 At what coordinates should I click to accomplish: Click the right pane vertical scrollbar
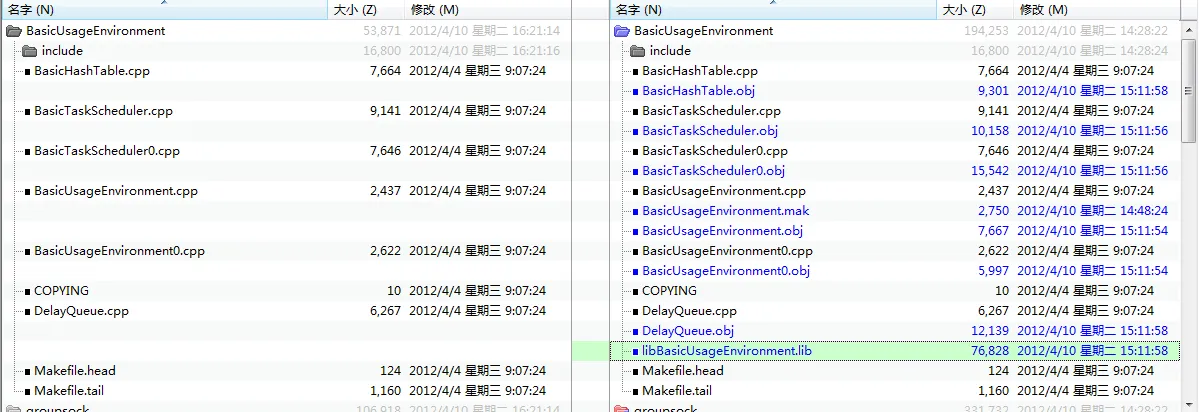coord(1190,214)
